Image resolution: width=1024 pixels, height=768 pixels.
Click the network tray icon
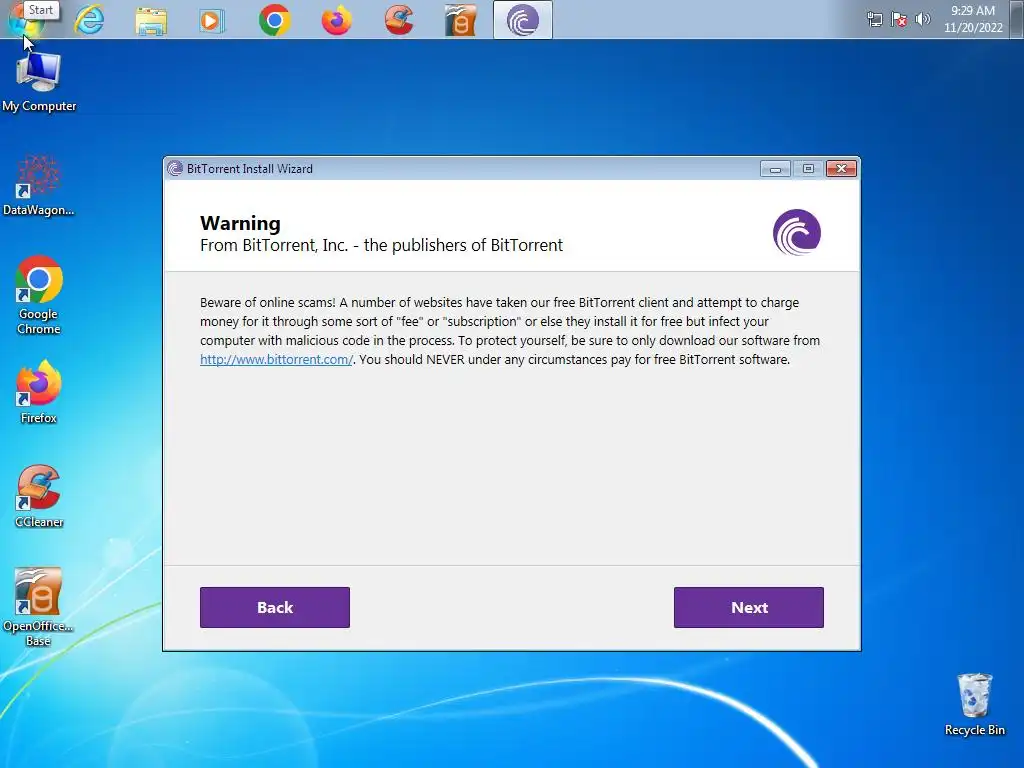coord(874,20)
